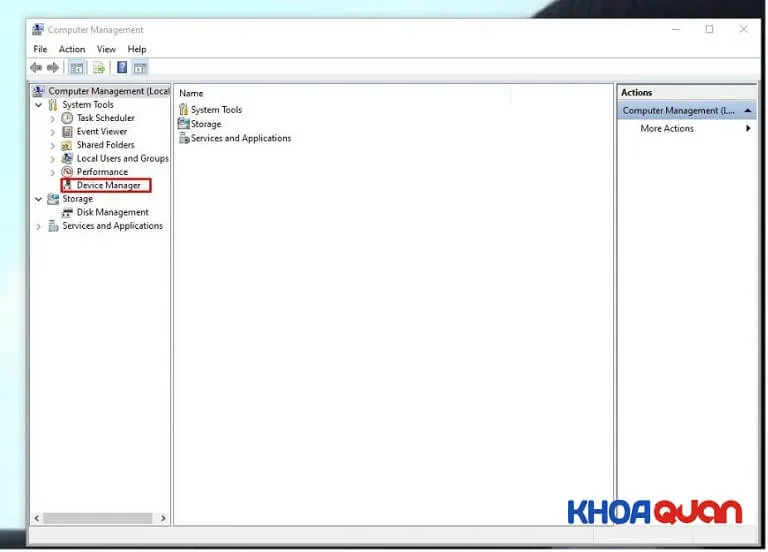768x552 pixels.
Task: Click the Disk Management icon in tree
Action: (67, 213)
